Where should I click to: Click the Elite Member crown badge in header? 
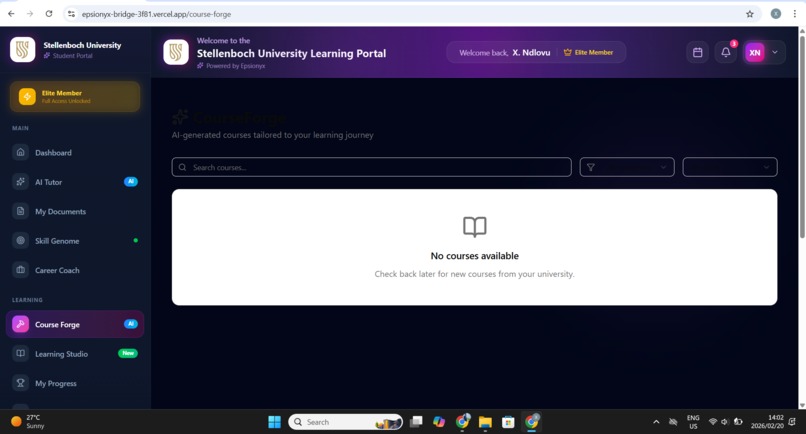(588, 52)
